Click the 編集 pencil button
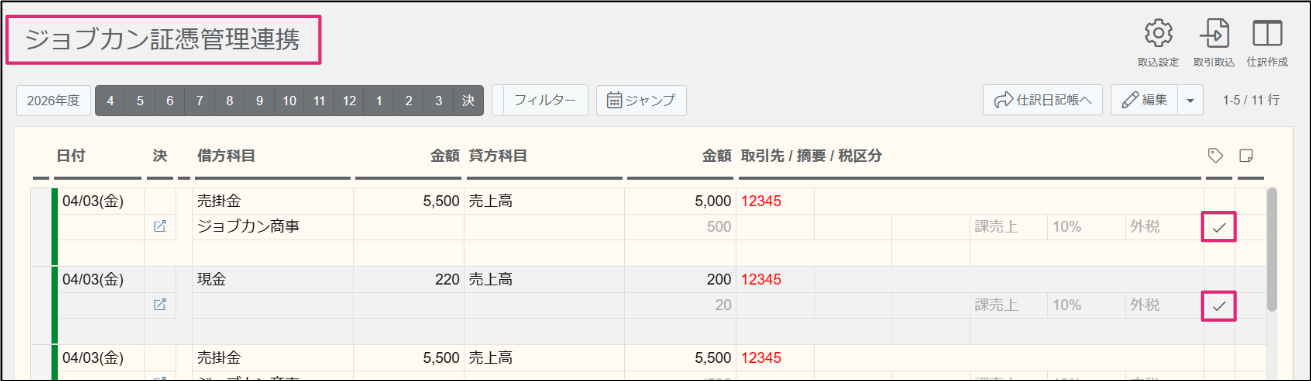Screen dimensions: 1311x381 tap(1145, 100)
